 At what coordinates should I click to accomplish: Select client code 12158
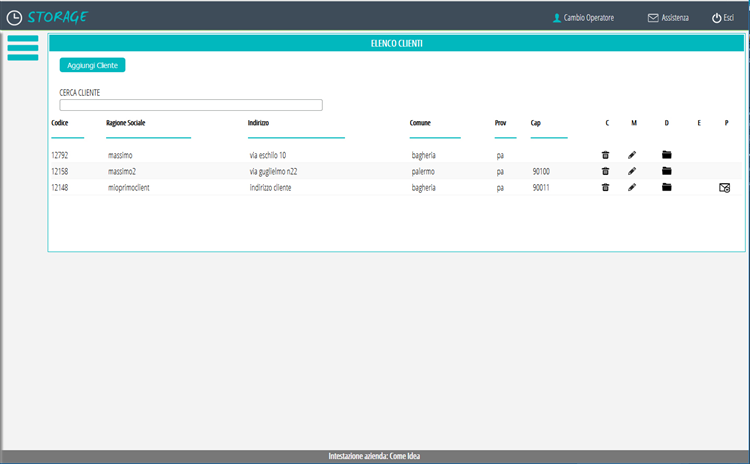click(60, 171)
